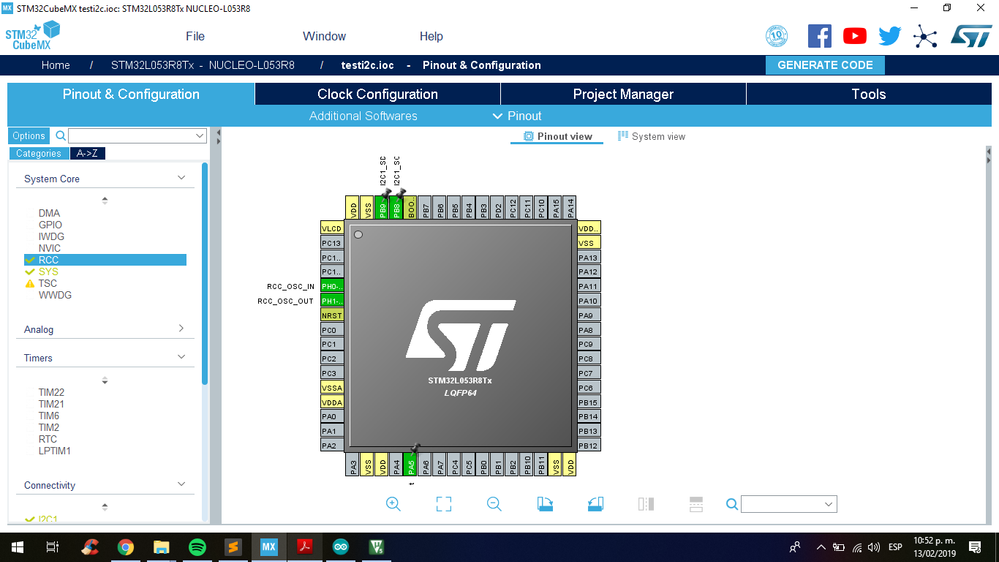Open the Adobe Acrobat taskbar icon
Screen dimensions: 999x562
tap(305, 547)
